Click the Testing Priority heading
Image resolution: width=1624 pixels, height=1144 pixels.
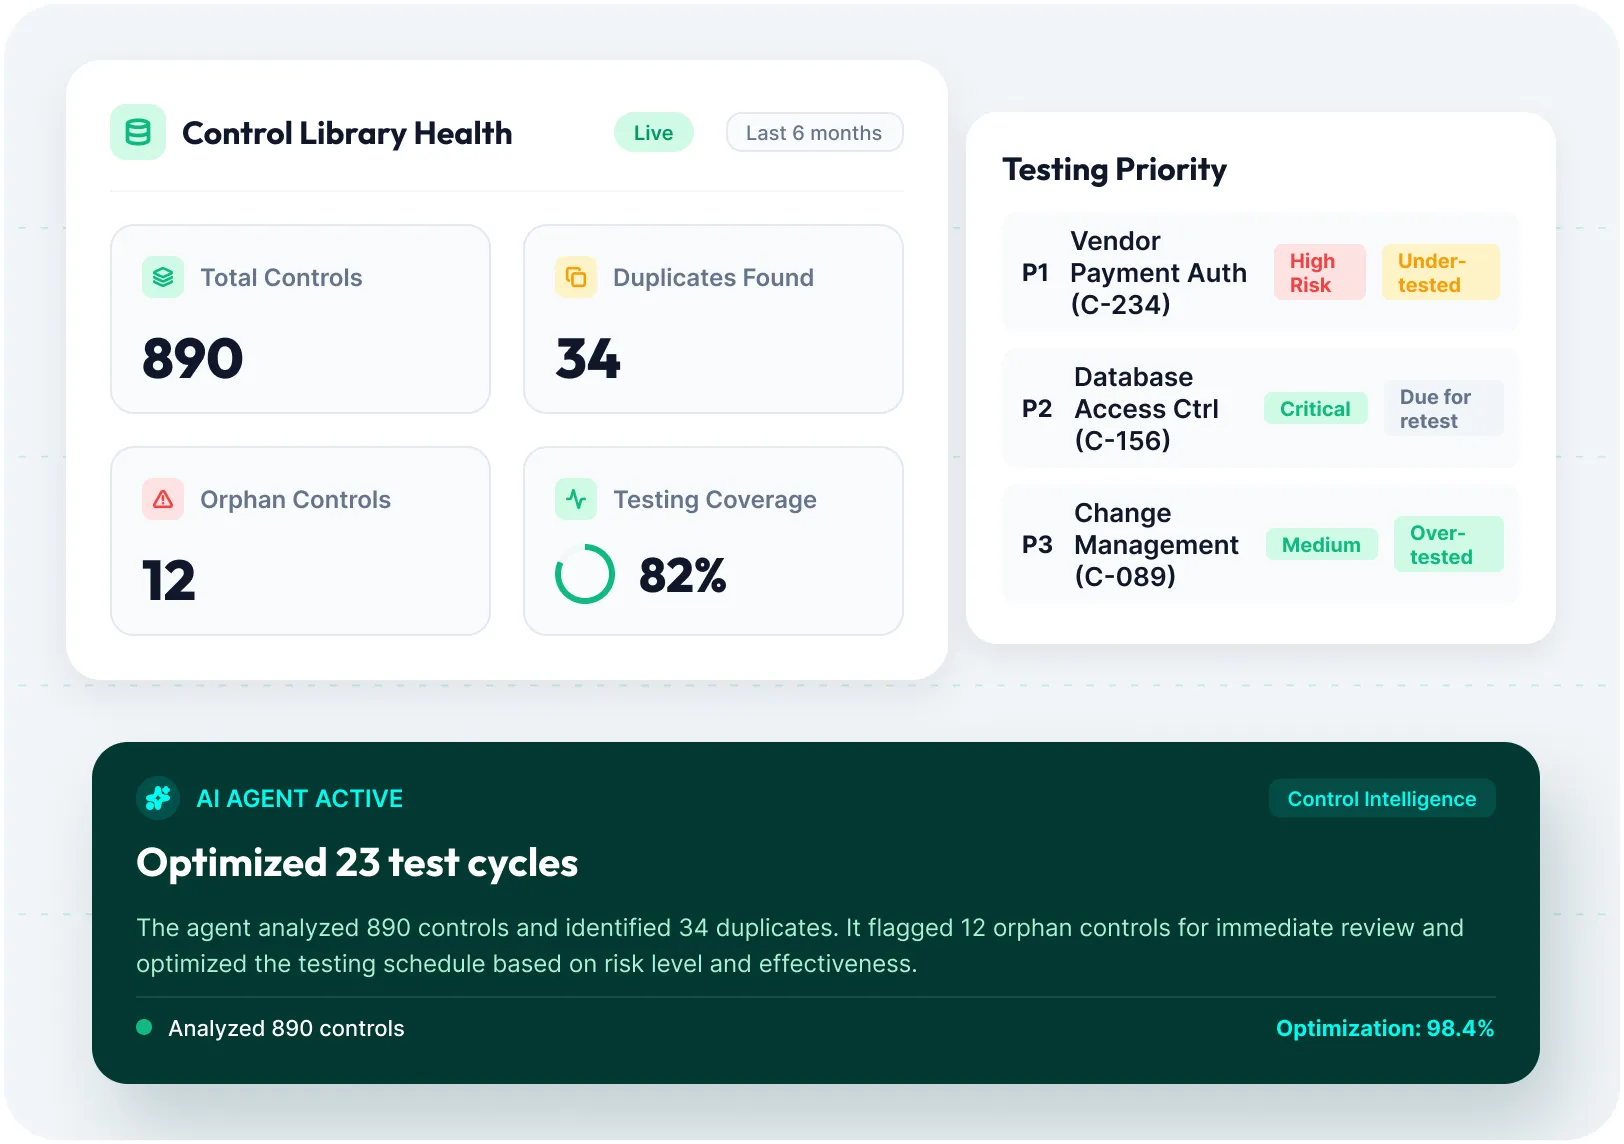1115,169
